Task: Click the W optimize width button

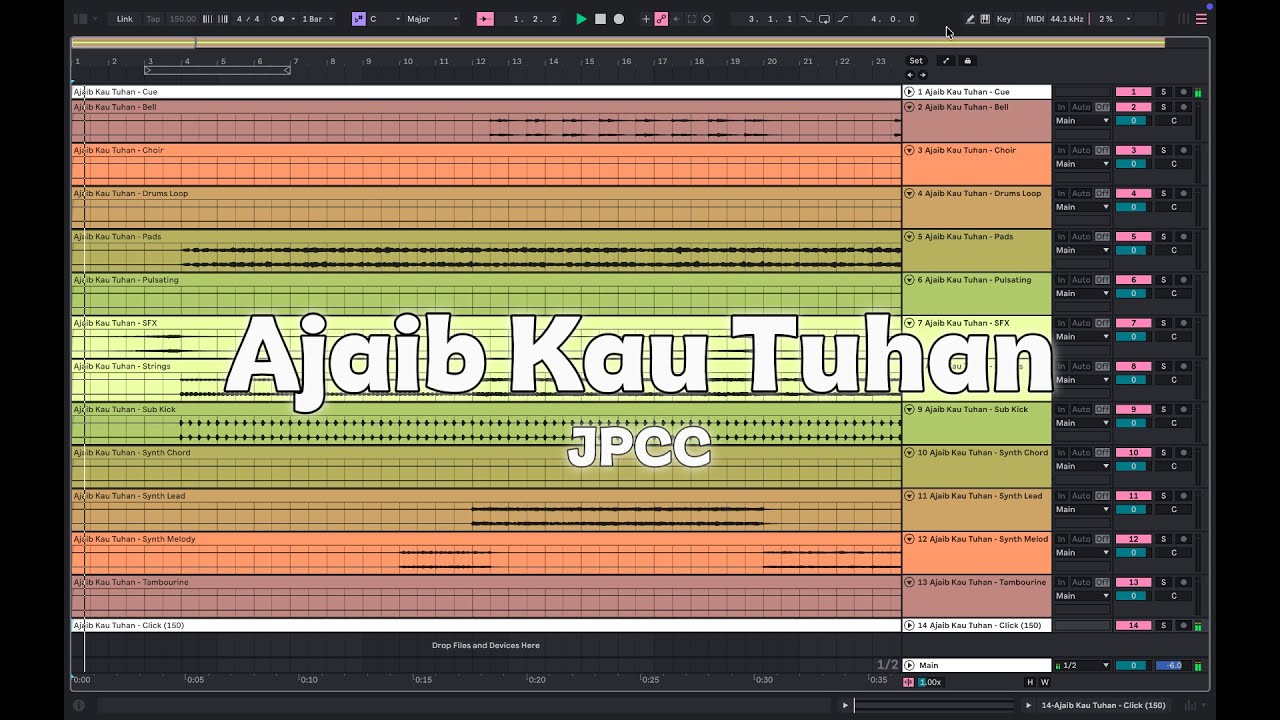Action: tap(1045, 682)
